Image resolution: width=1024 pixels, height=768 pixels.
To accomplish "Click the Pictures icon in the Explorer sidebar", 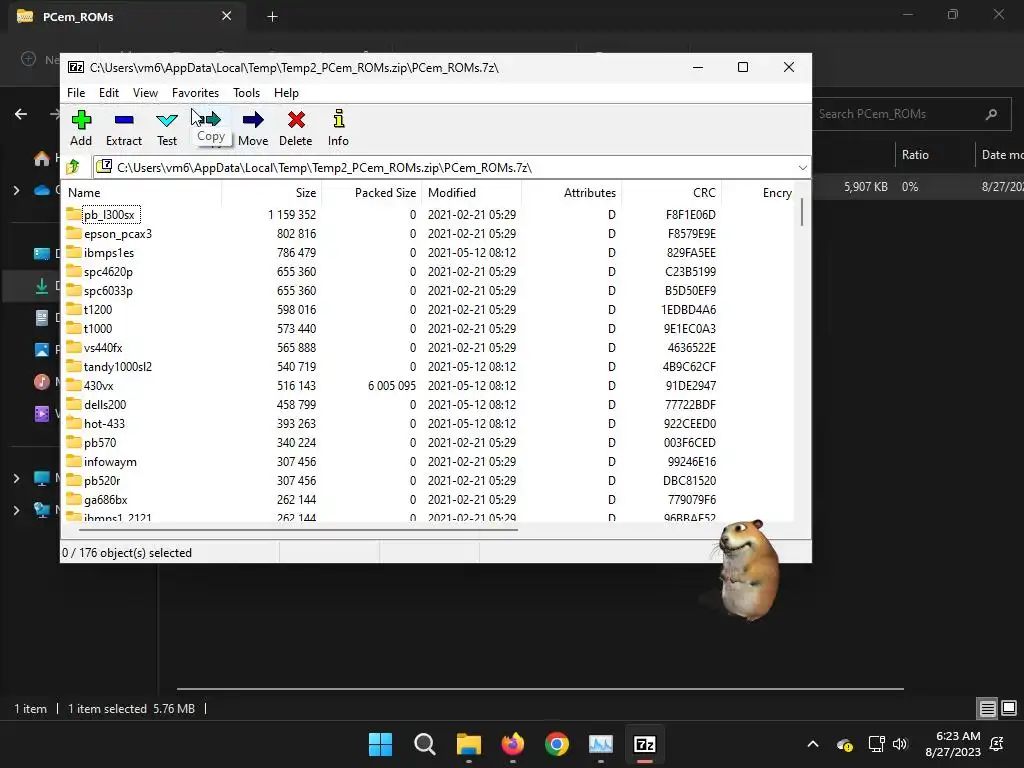I will 42,350.
